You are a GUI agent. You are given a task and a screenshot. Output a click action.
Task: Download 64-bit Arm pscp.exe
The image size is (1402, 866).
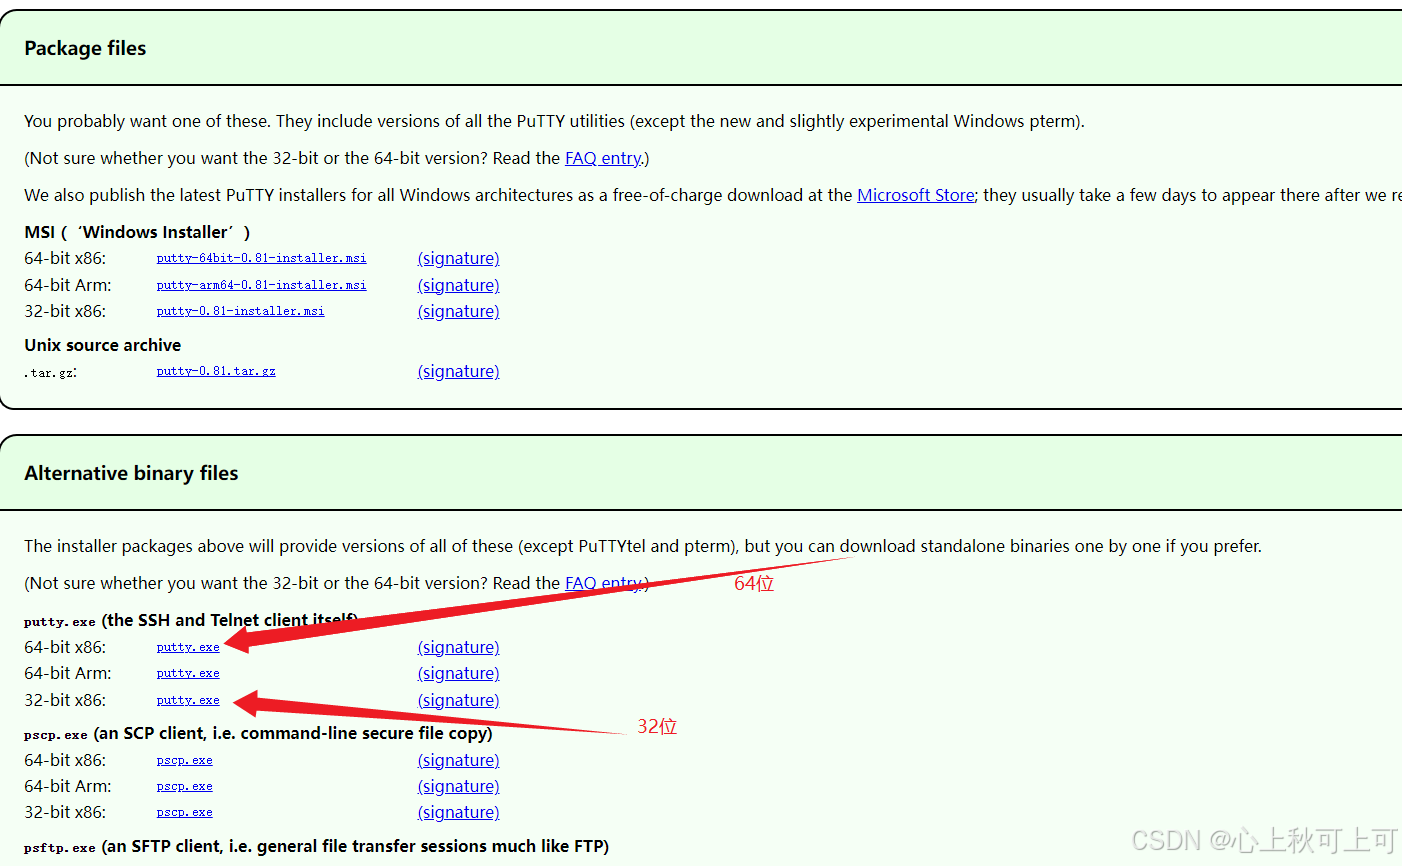[184, 786]
